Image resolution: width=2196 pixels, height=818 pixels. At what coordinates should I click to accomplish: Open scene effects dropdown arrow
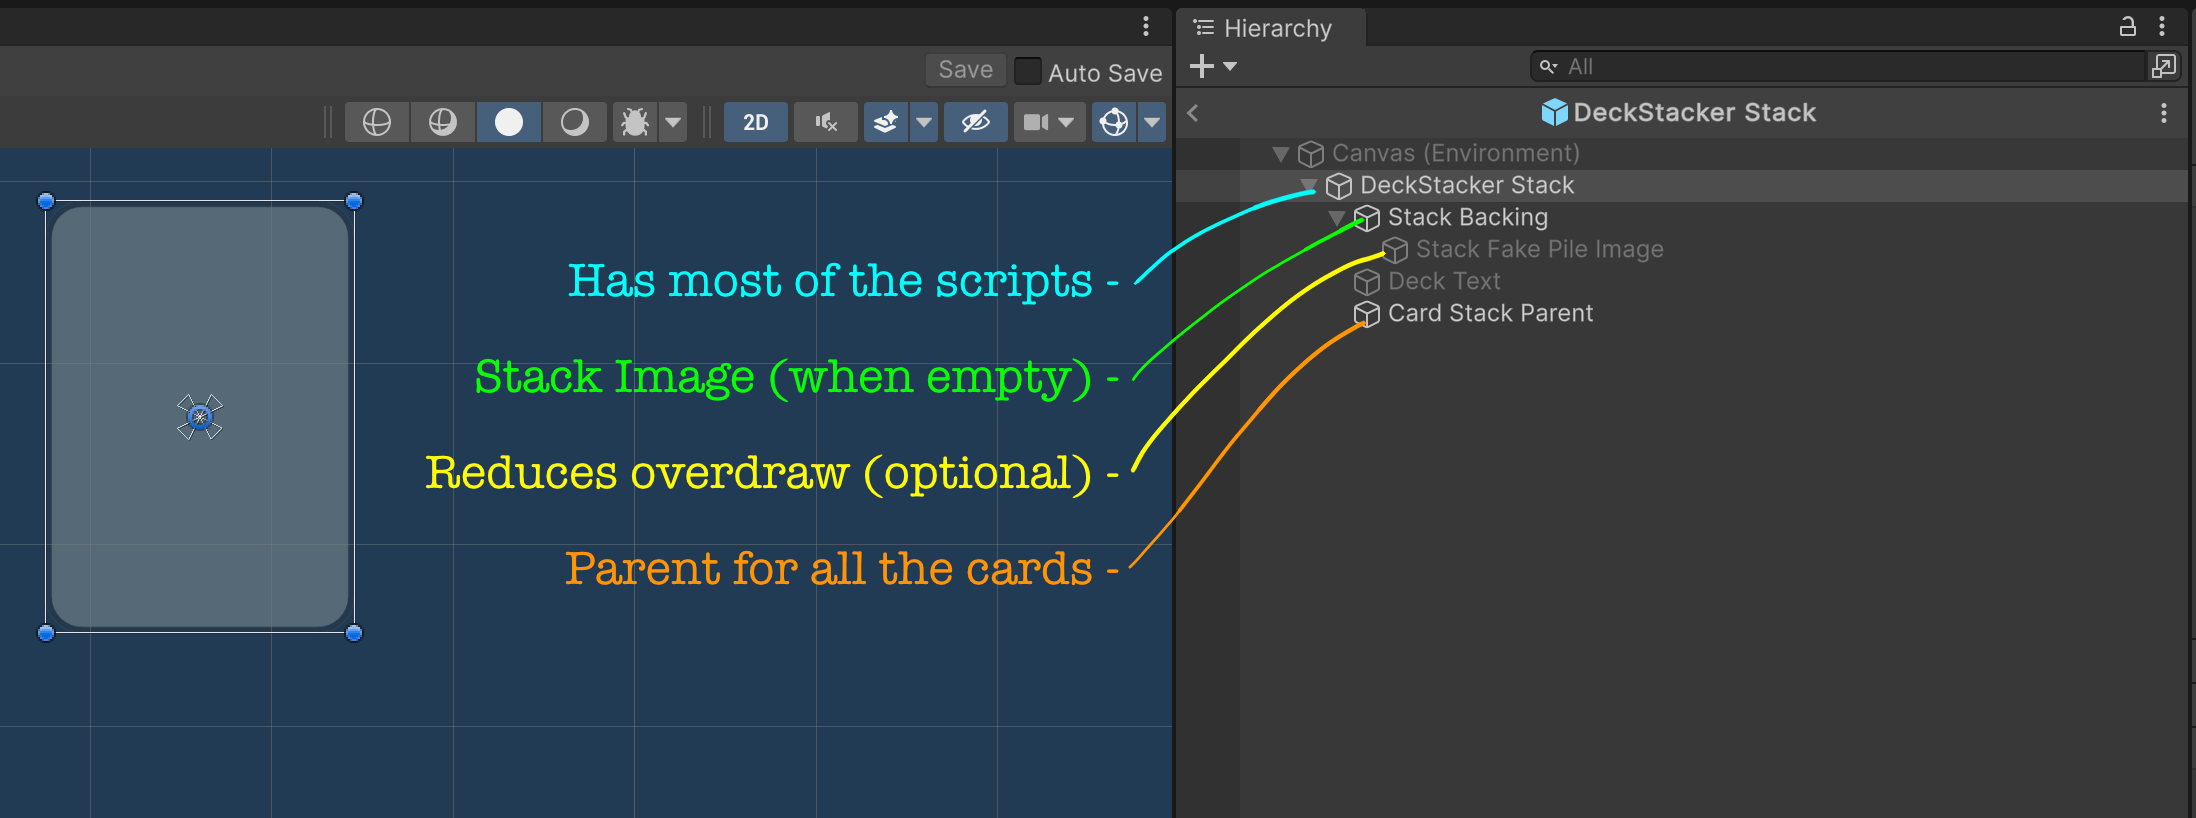tap(924, 122)
